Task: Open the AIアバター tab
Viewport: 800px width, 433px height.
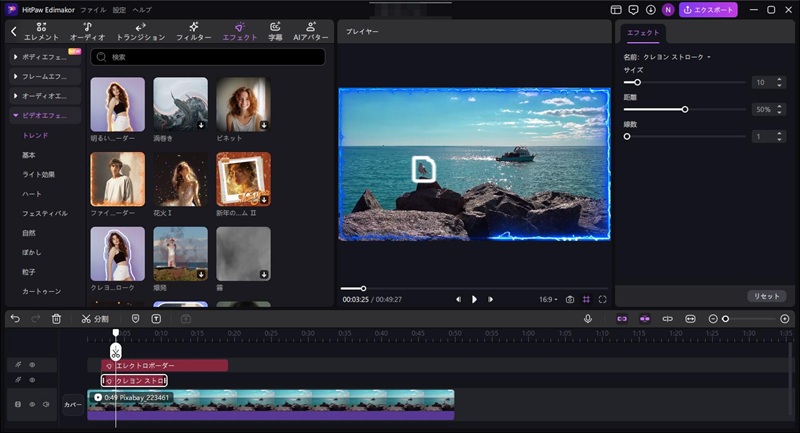Action: pos(311,32)
